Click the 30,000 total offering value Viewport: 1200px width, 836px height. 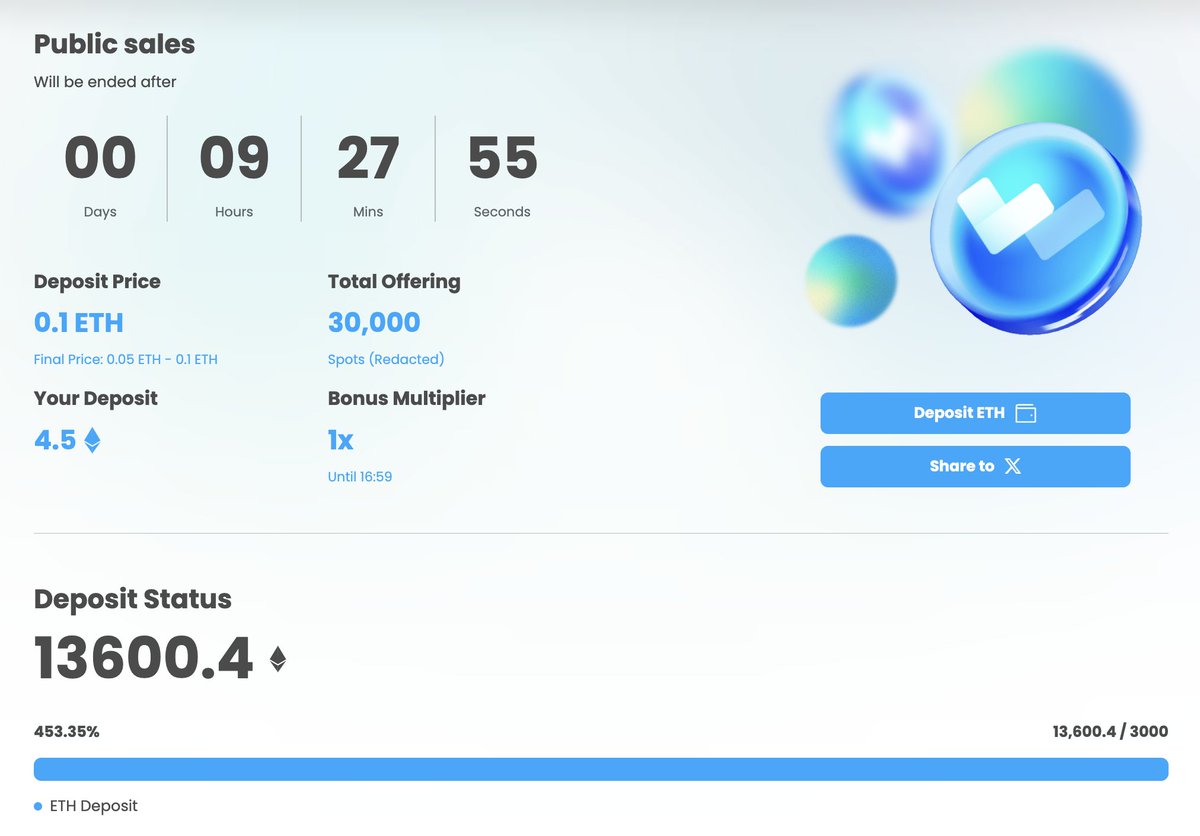point(374,323)
